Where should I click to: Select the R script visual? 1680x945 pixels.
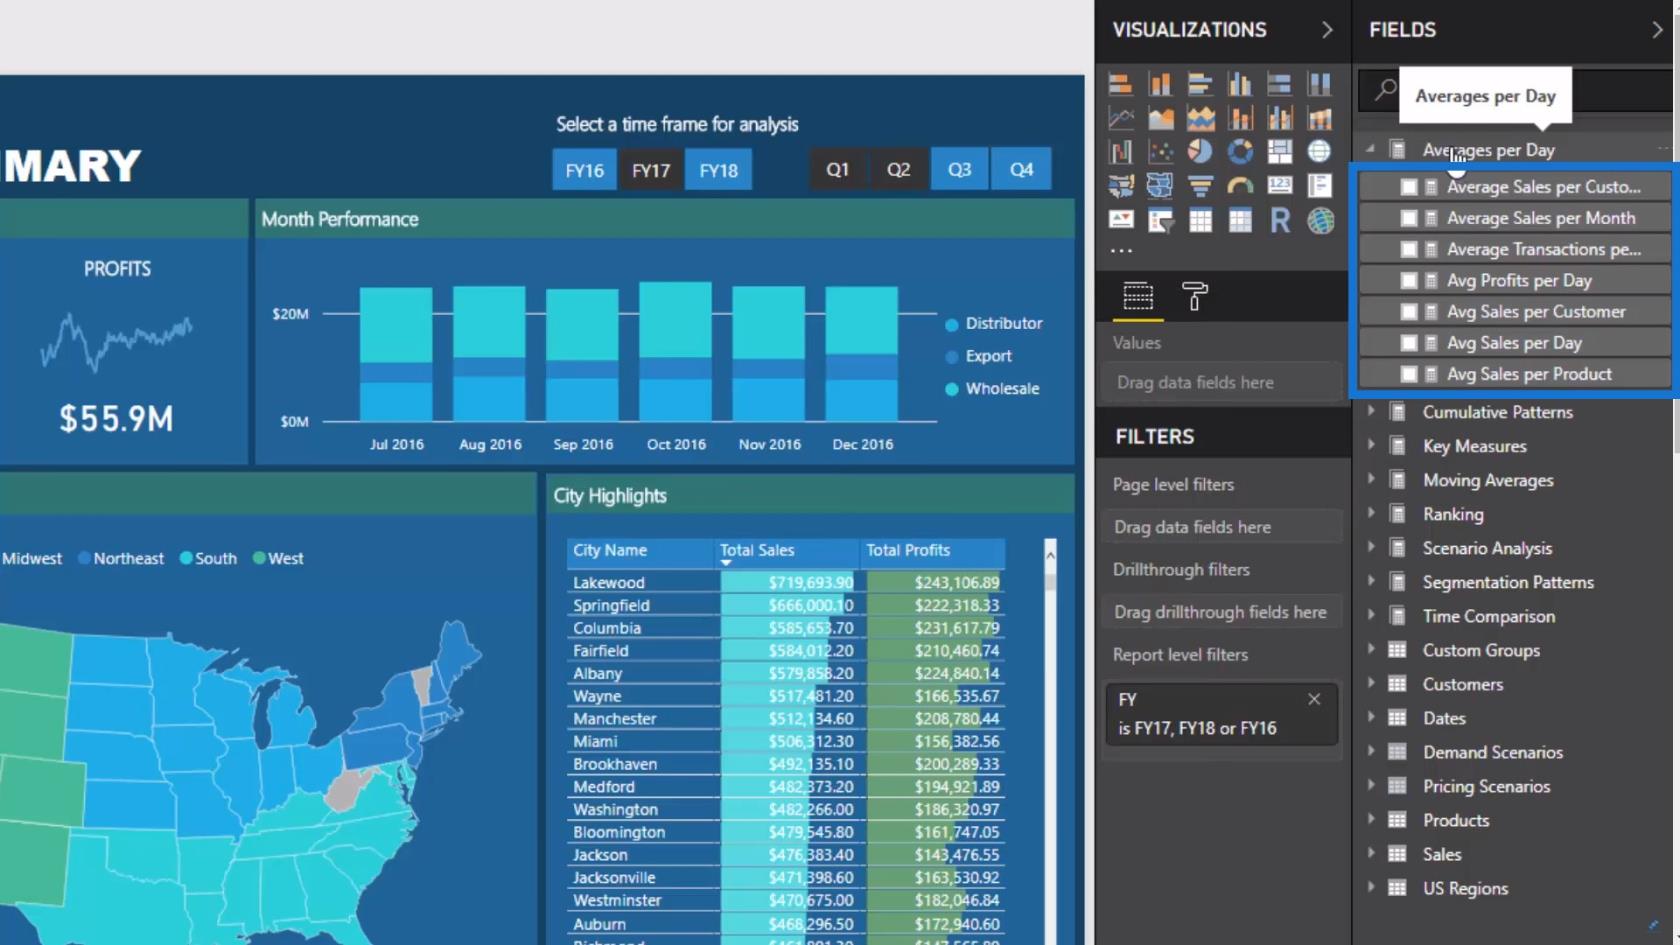point(1279,220)
